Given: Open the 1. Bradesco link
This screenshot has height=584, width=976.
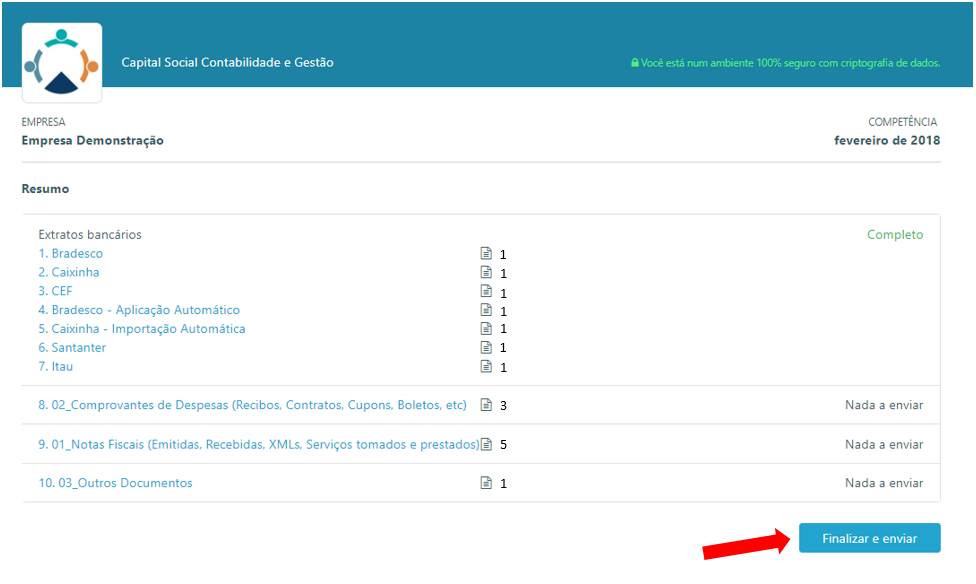Looking at the screenshot, I should pos(70,253).
